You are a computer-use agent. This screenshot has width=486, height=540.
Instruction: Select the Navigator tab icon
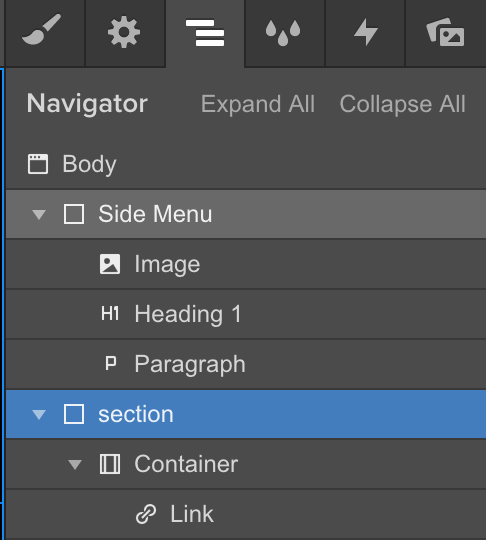point(205,33)
